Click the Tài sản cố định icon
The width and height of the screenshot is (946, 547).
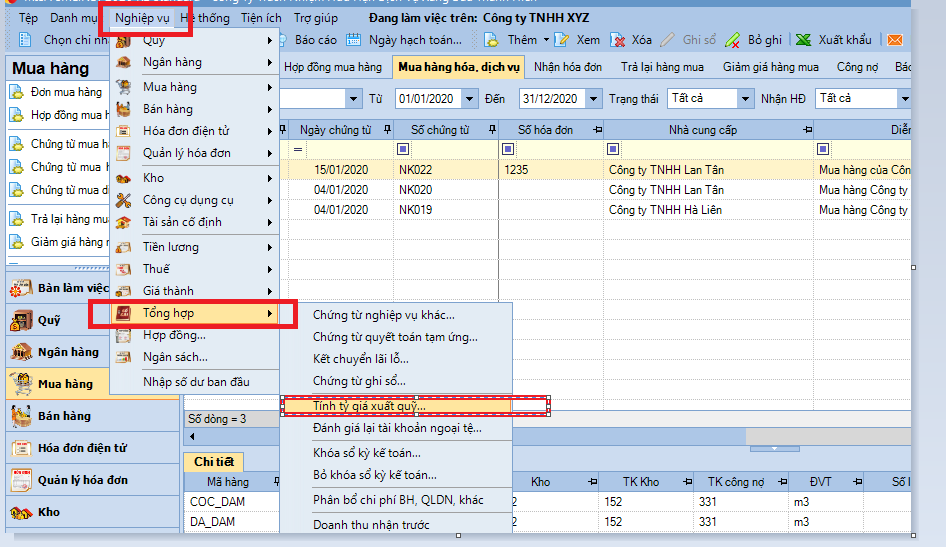click(124, 223)
